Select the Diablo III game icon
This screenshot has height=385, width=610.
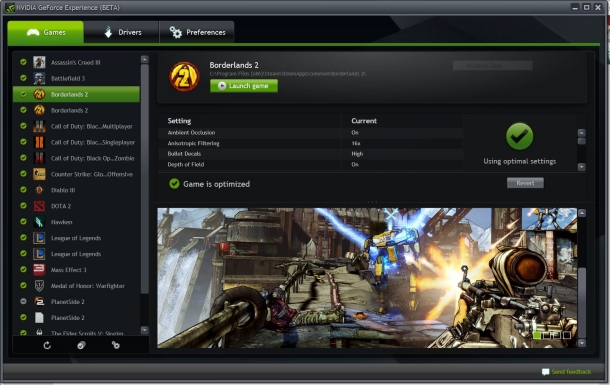click(x=39, y=190)
